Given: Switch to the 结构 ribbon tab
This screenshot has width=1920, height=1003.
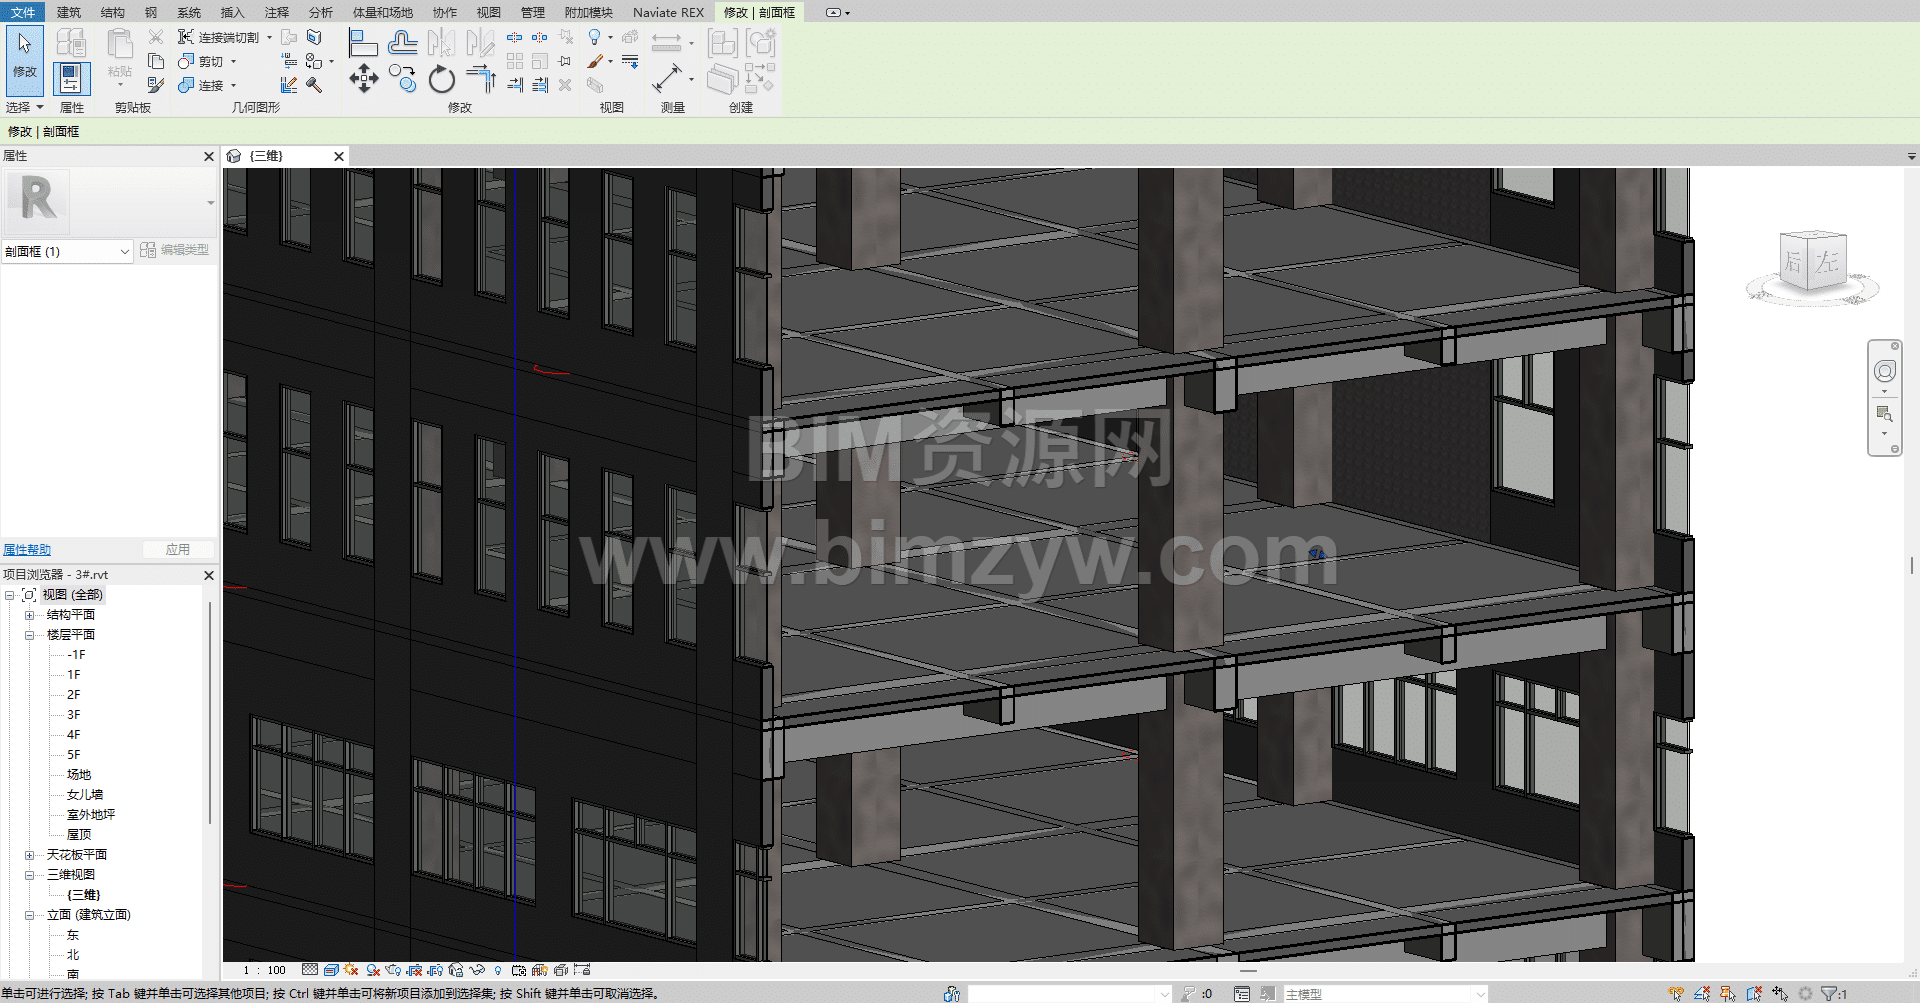Looking at the screenshot, I should (x=113, y=12).
